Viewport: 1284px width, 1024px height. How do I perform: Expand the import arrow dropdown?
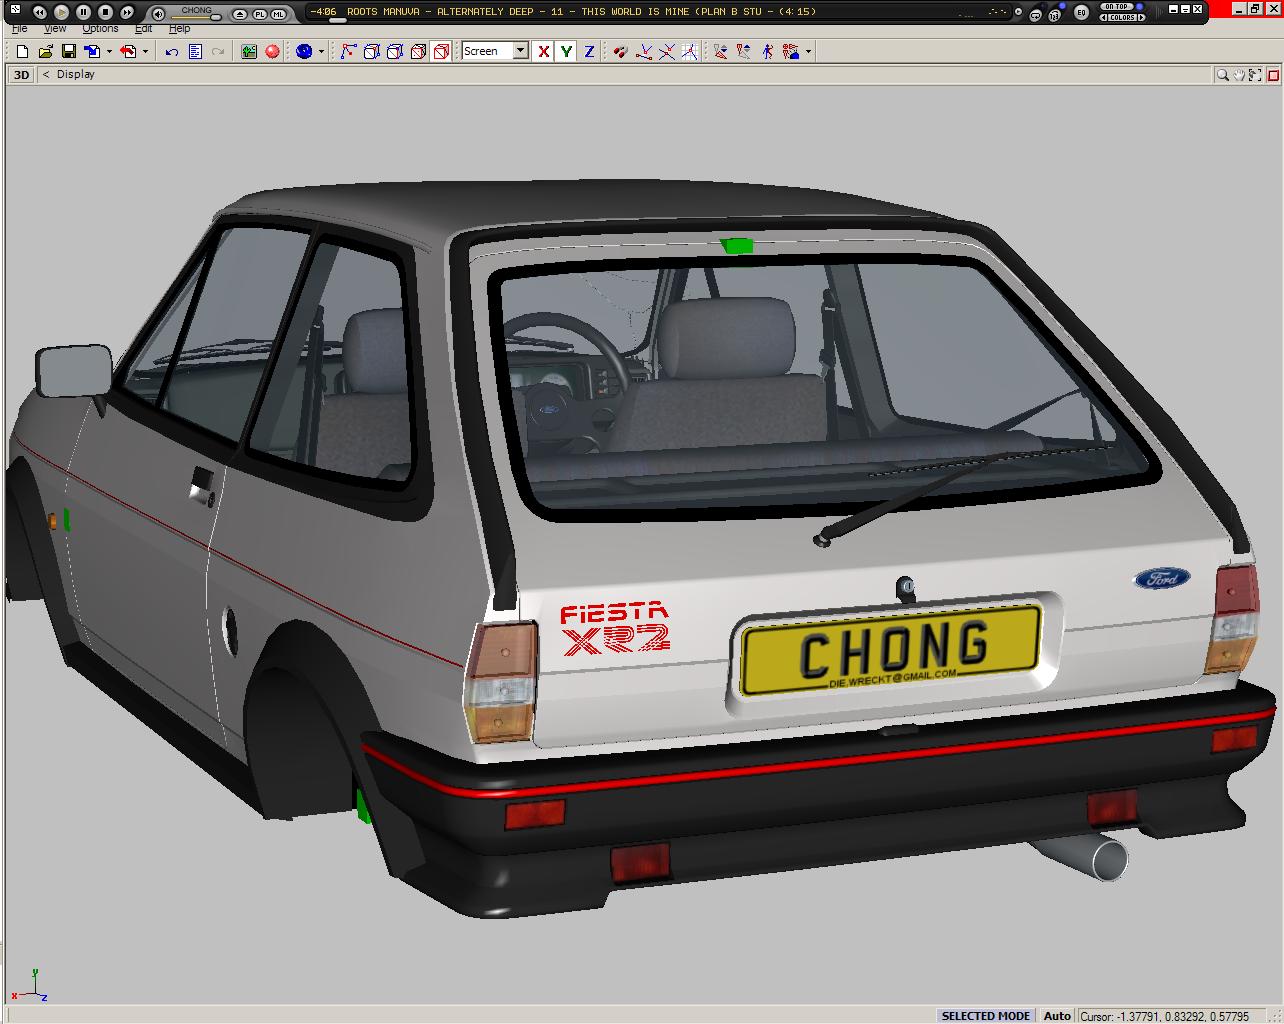coord(108,51)
